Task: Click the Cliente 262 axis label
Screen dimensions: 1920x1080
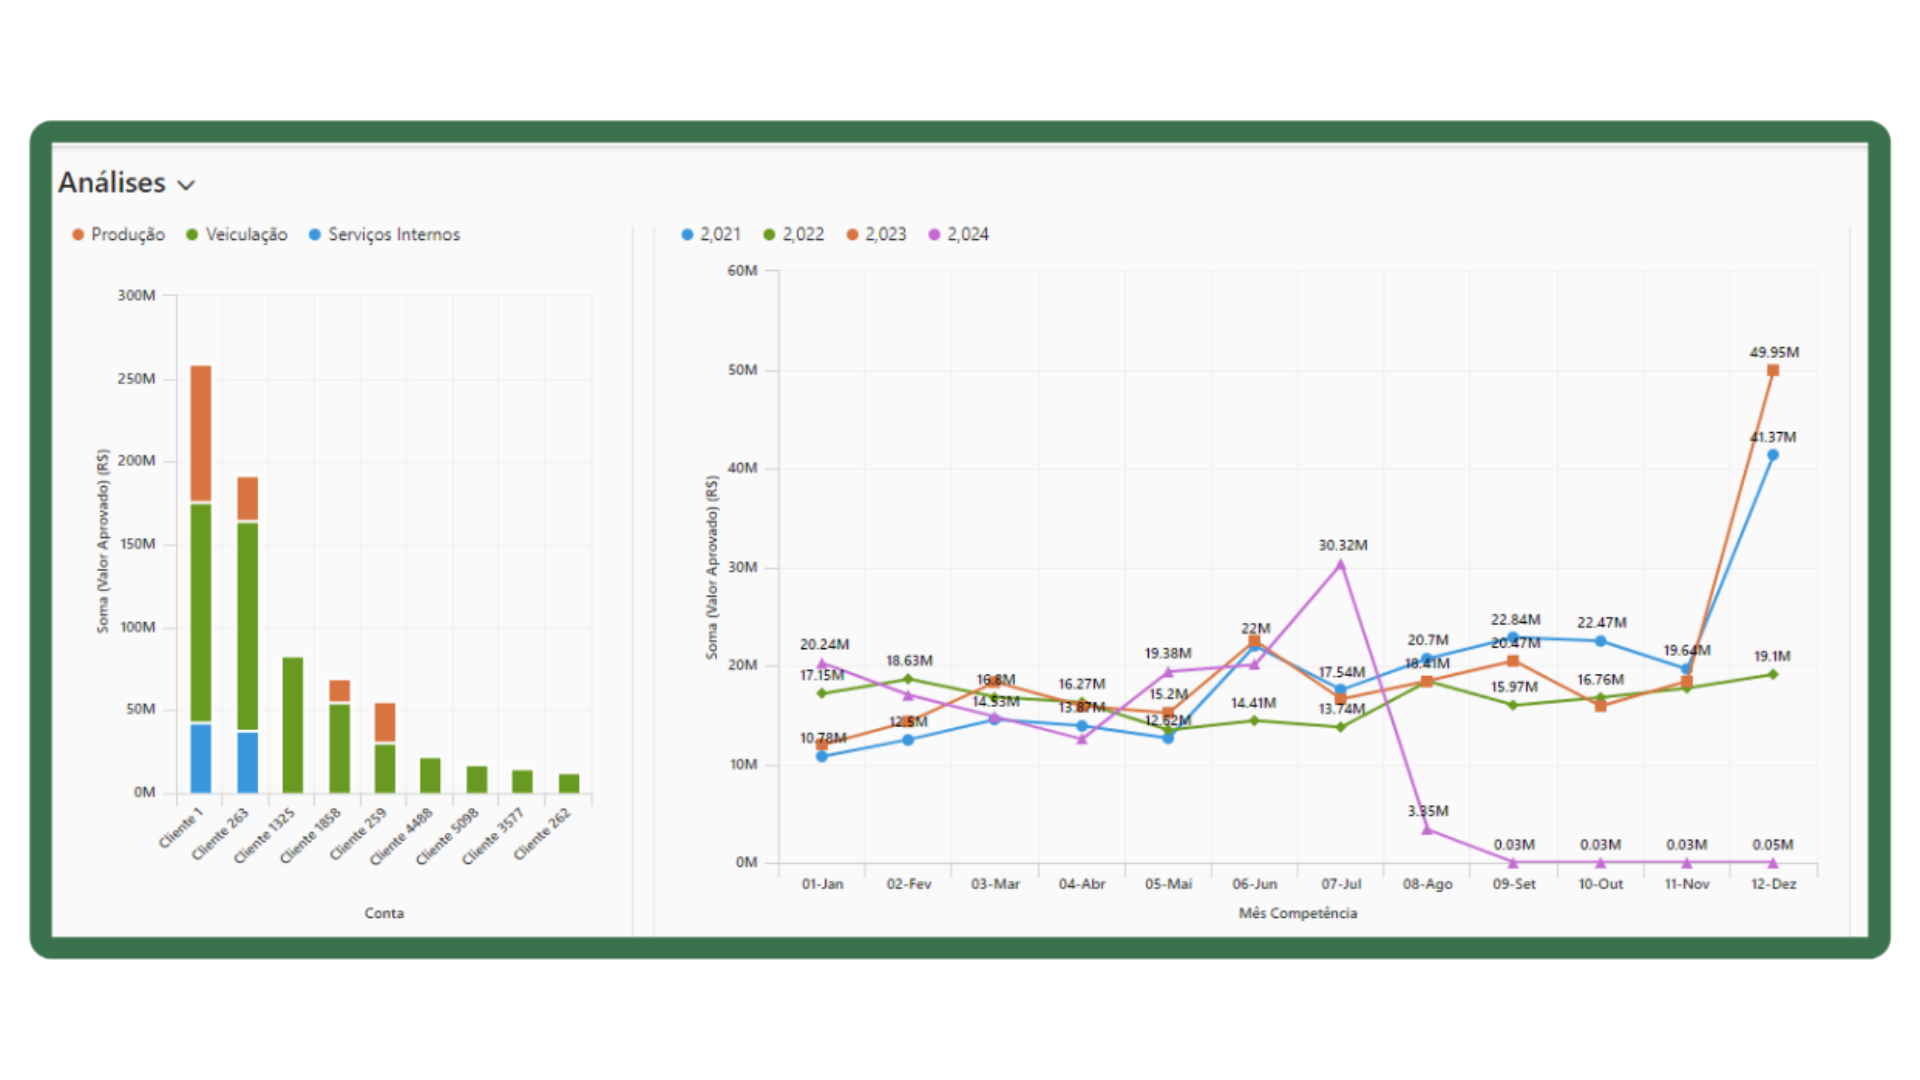Action: point(542,833)
